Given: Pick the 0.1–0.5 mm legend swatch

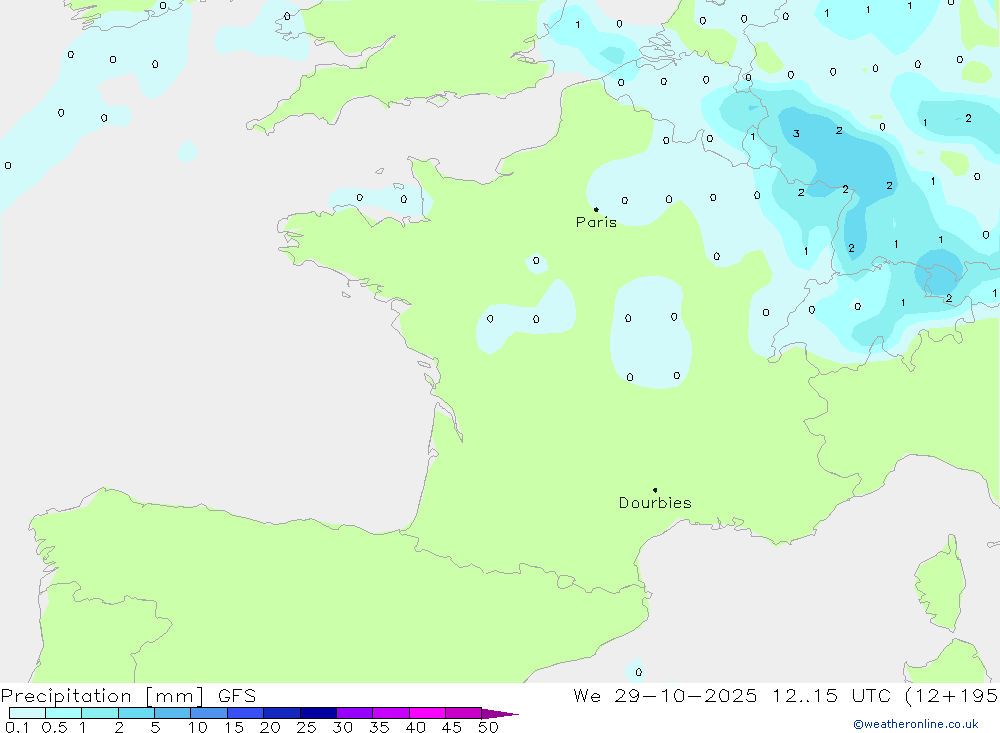Looking at the screenshot, I should click(27, 713).
